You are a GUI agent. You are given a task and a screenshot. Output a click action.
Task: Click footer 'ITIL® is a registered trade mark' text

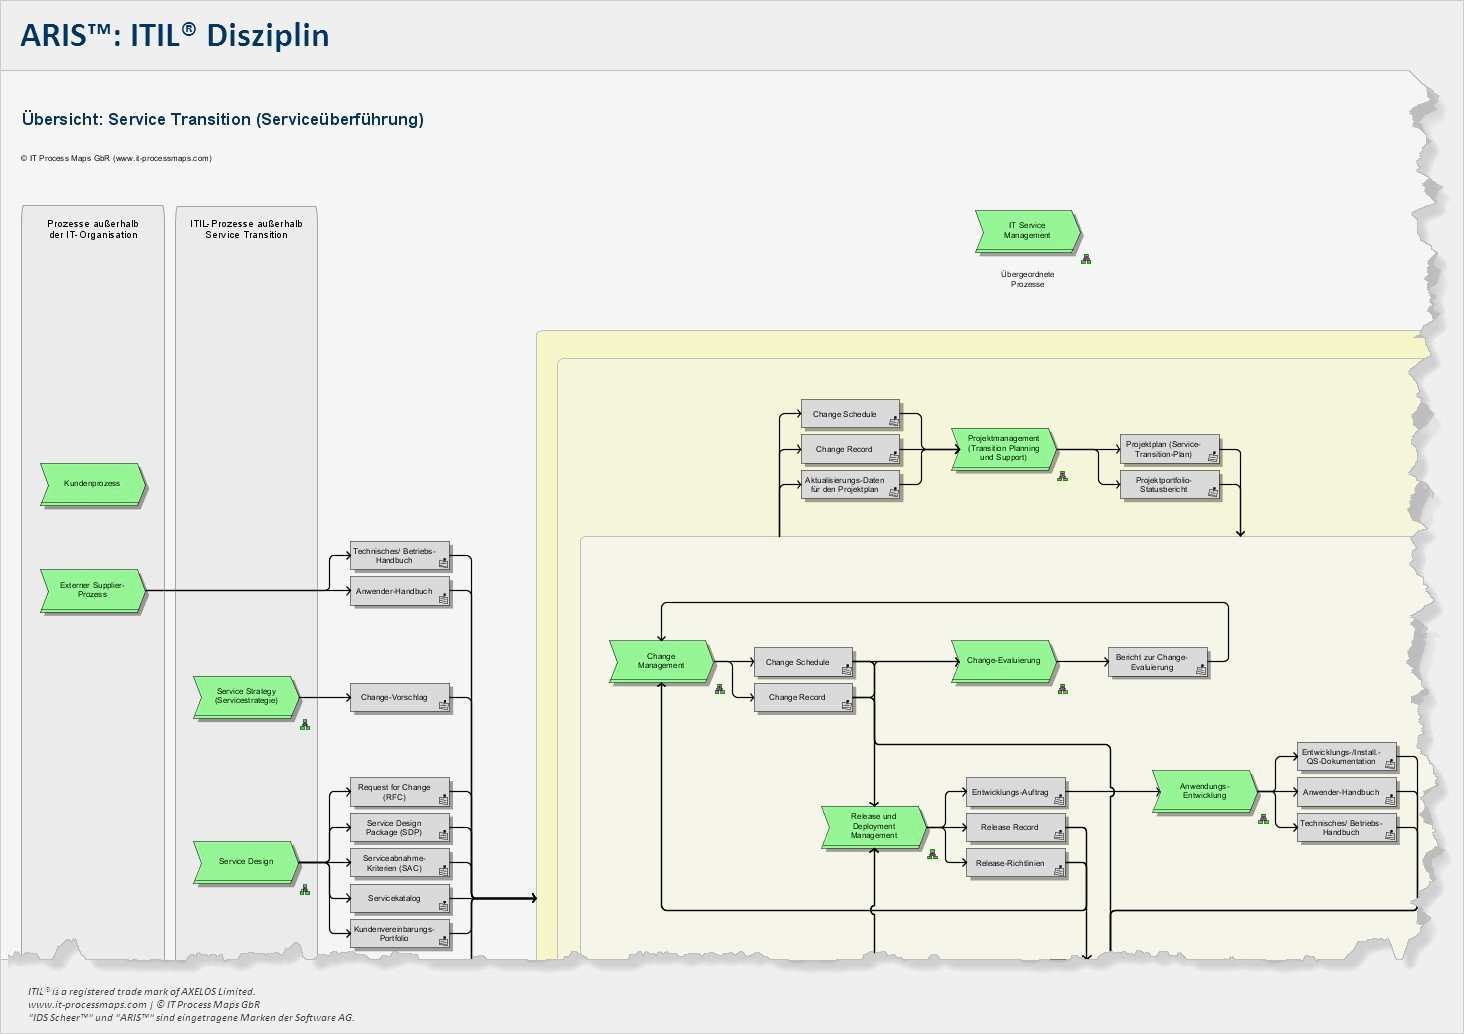(x=141, y=992)
